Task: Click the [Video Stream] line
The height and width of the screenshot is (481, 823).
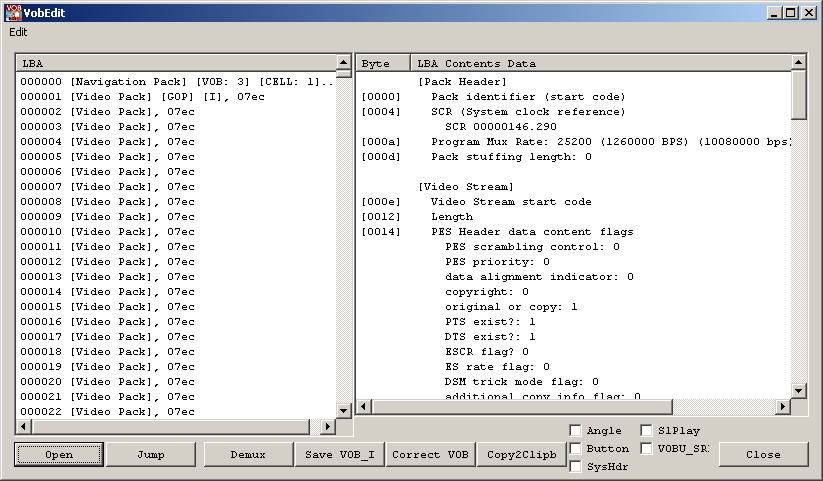Action: pyautogui.click(x=466, y=187)
